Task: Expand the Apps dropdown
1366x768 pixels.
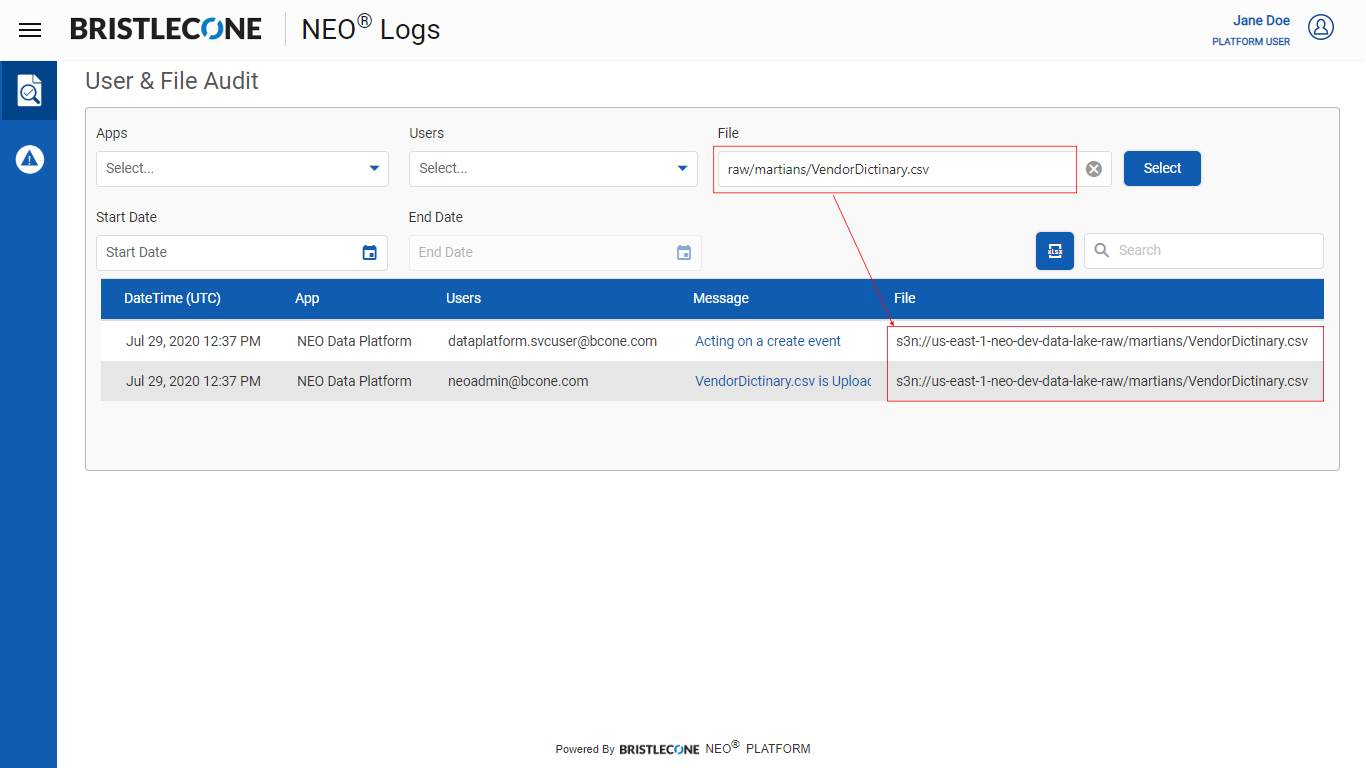Action: click(x=374, y=169)
